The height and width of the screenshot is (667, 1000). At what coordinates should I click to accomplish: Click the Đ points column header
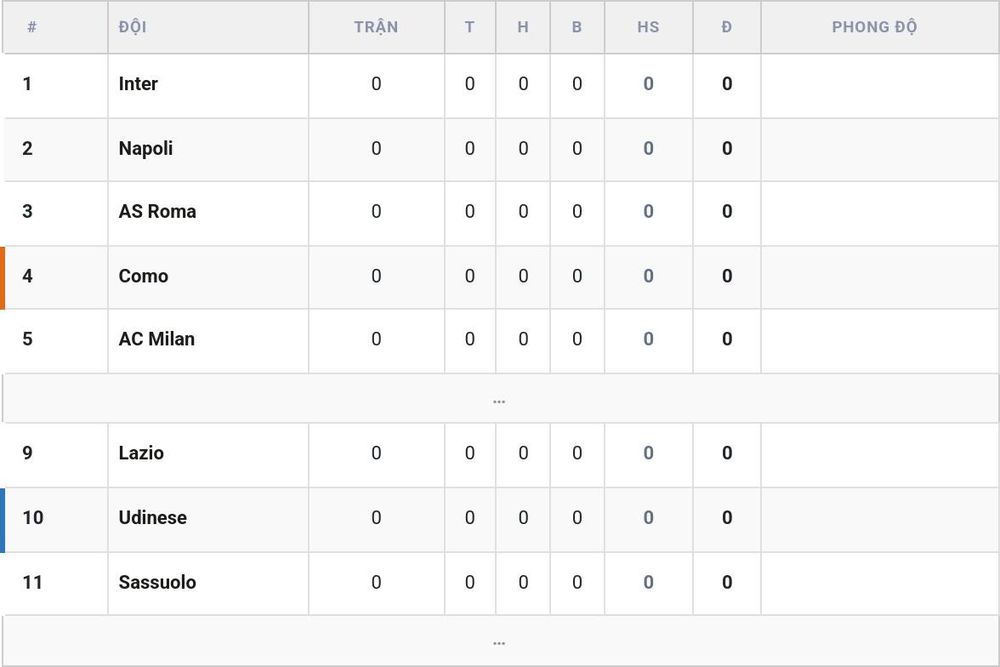pyautogui.click(x=726, y=27)
